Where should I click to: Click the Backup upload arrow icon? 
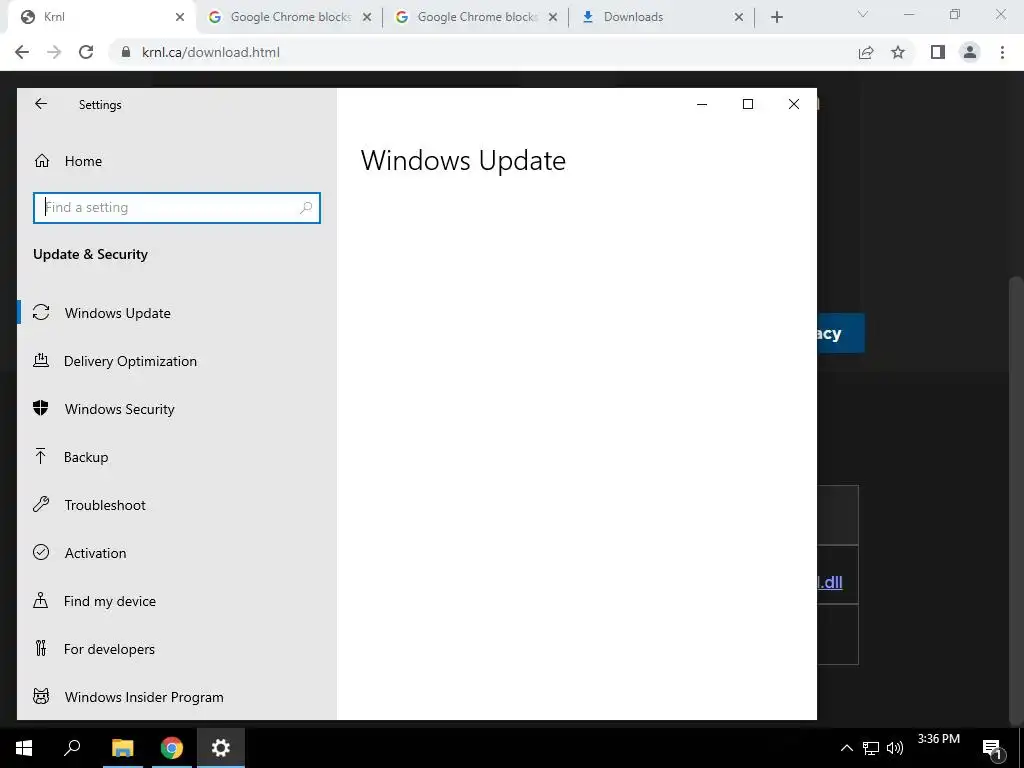click(40, 456)
